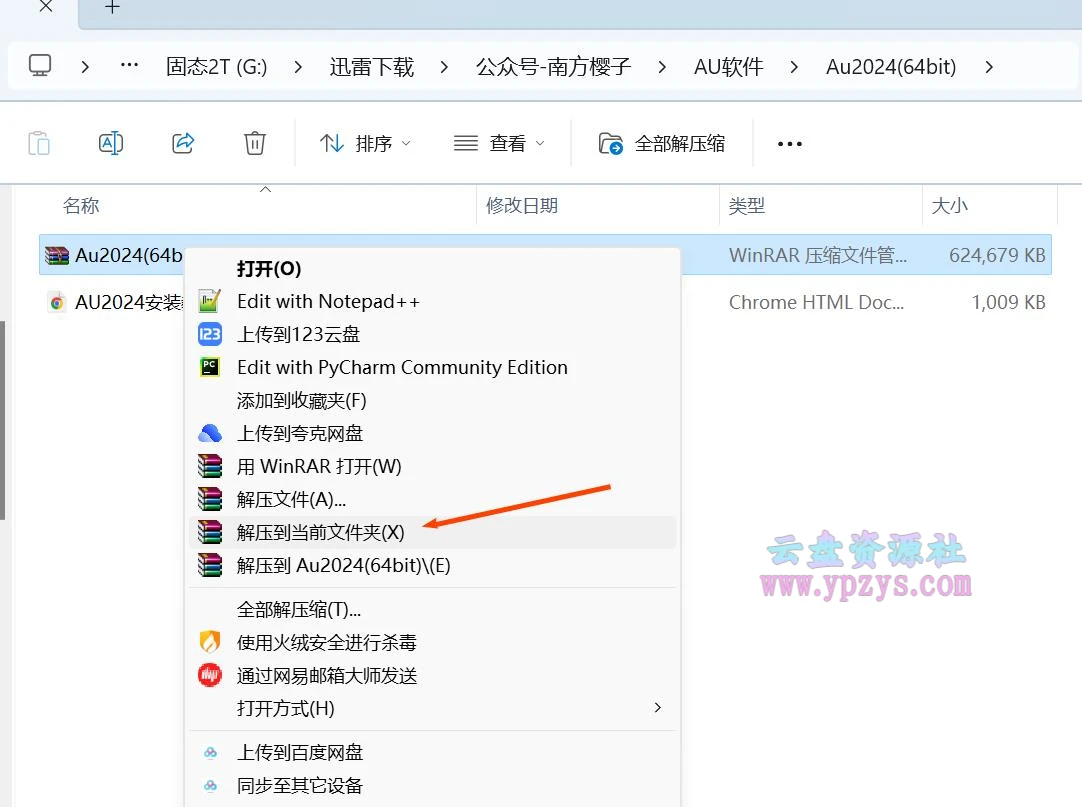Image resolution: width=1082 pixels, height=807 pixels.
Task: Open new tab with plus button
Action: pos(113,8)
